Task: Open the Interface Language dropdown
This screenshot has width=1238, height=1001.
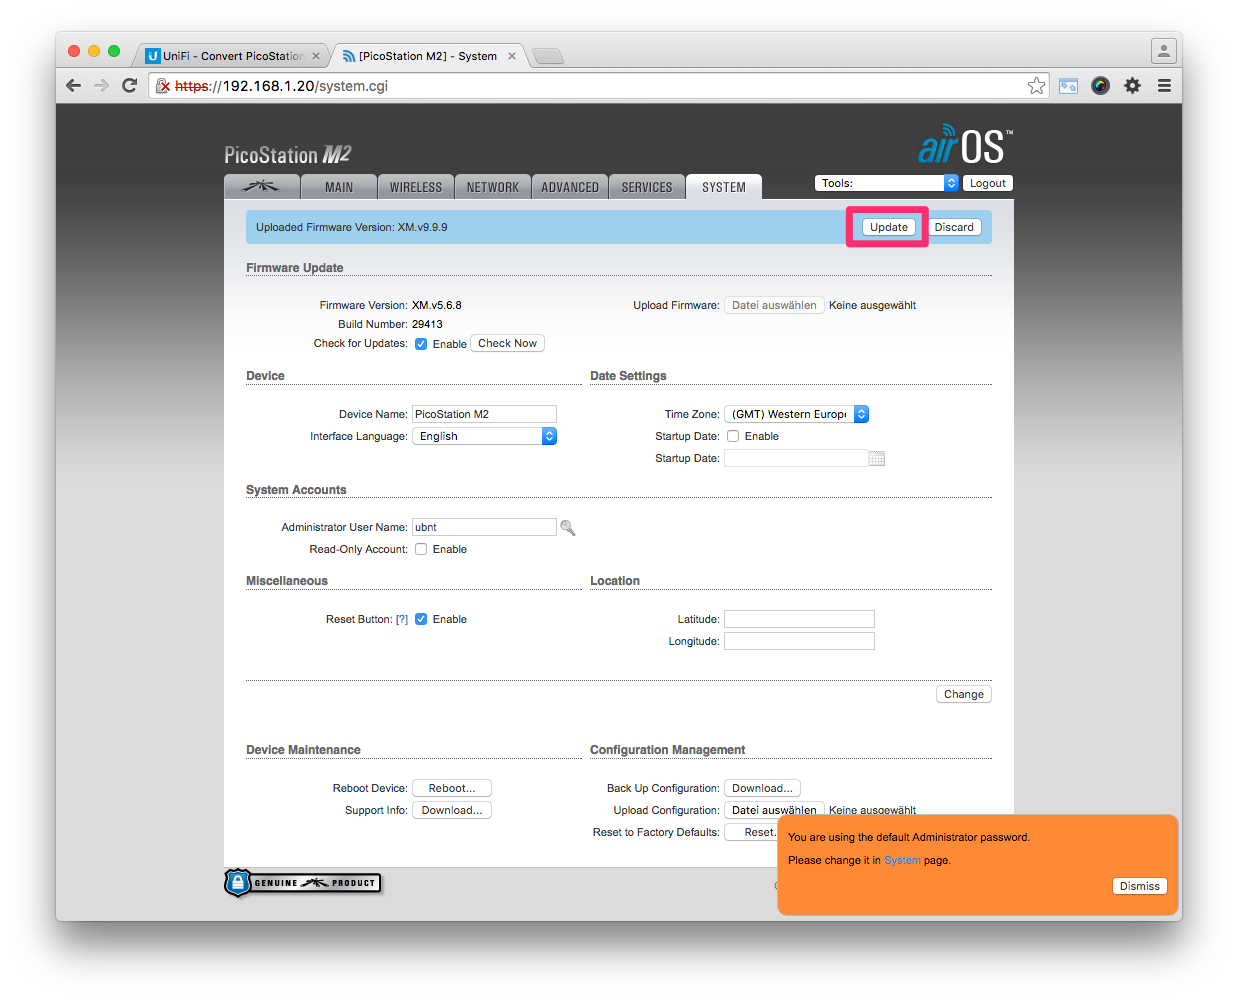Action: [484, 436]
